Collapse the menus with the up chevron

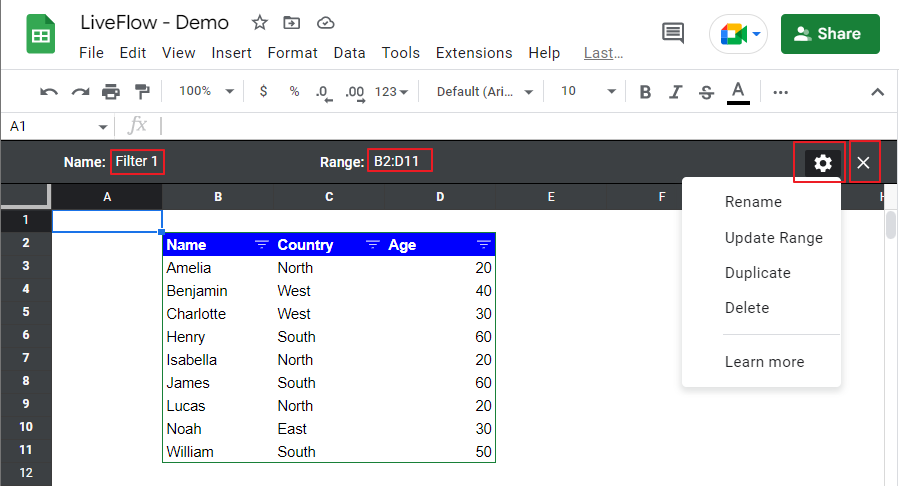[x=877, y=92]
